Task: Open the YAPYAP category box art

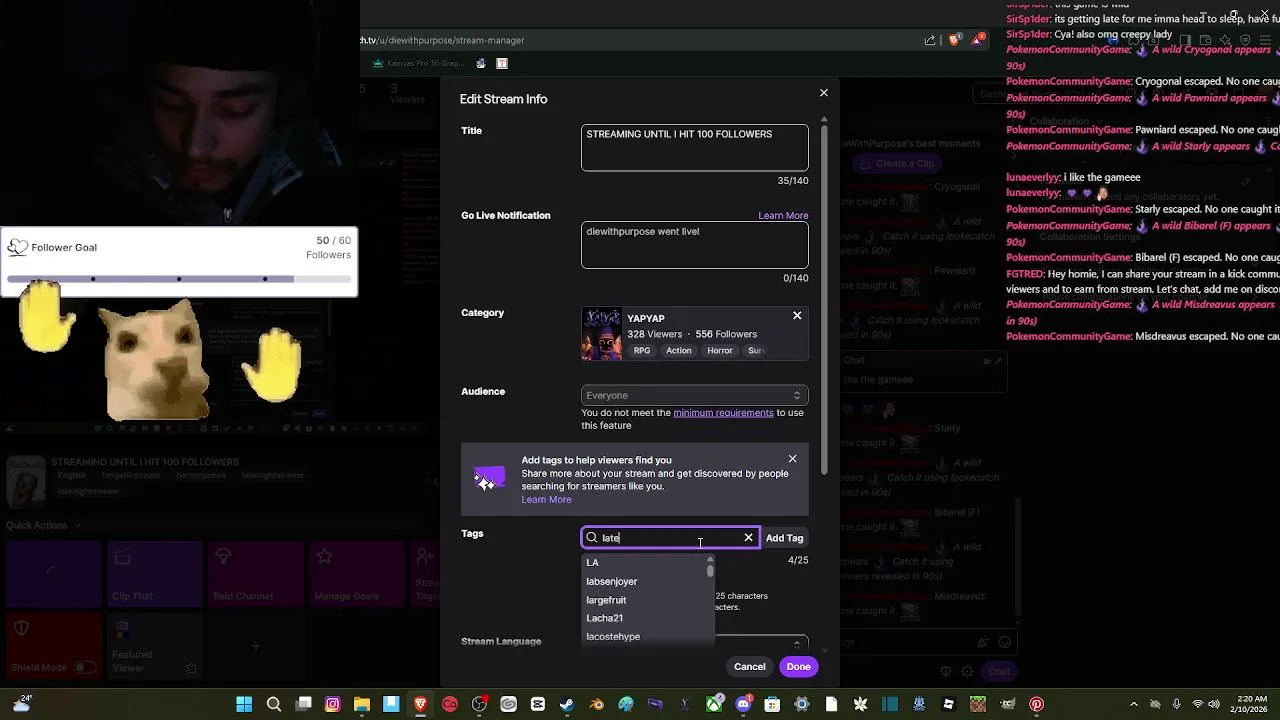Action: click(602, 334)
